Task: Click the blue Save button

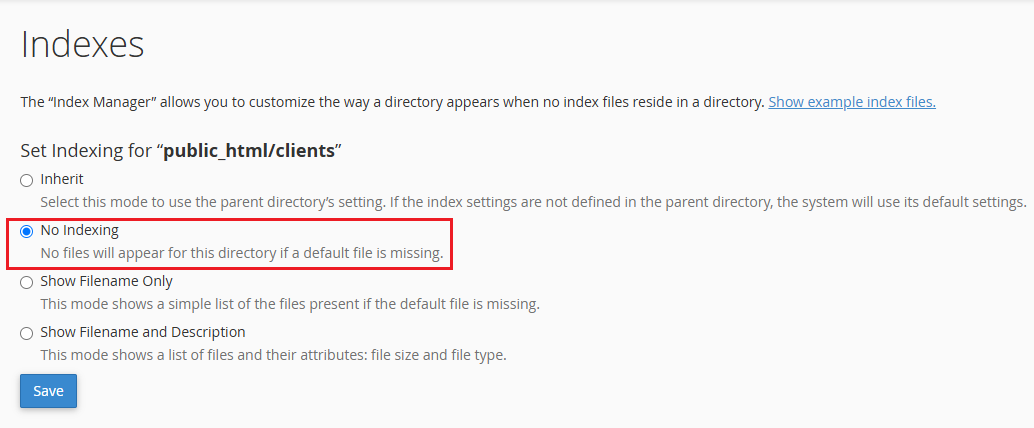Action: tap(48, 391)
